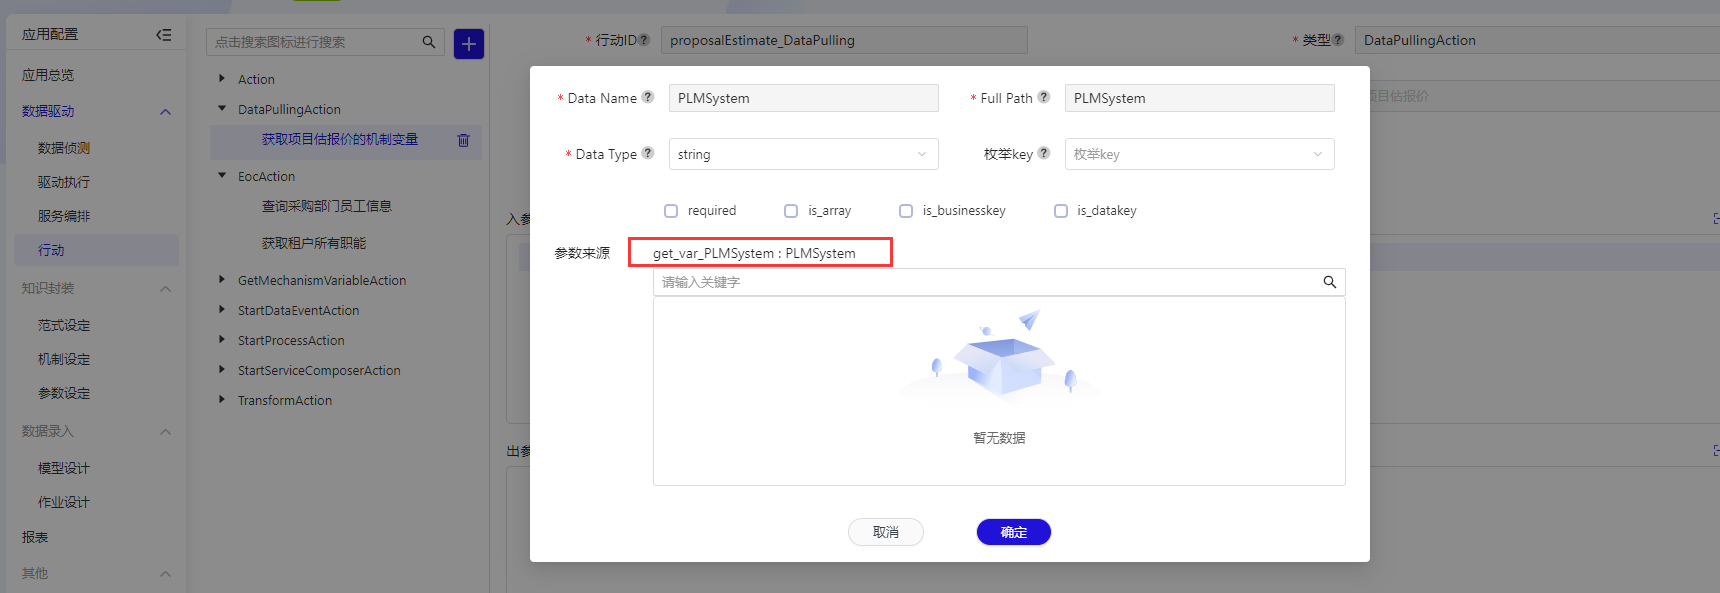Open 机制设定 menu item
The image size is (1720, 593).
[x=64, y=359]
